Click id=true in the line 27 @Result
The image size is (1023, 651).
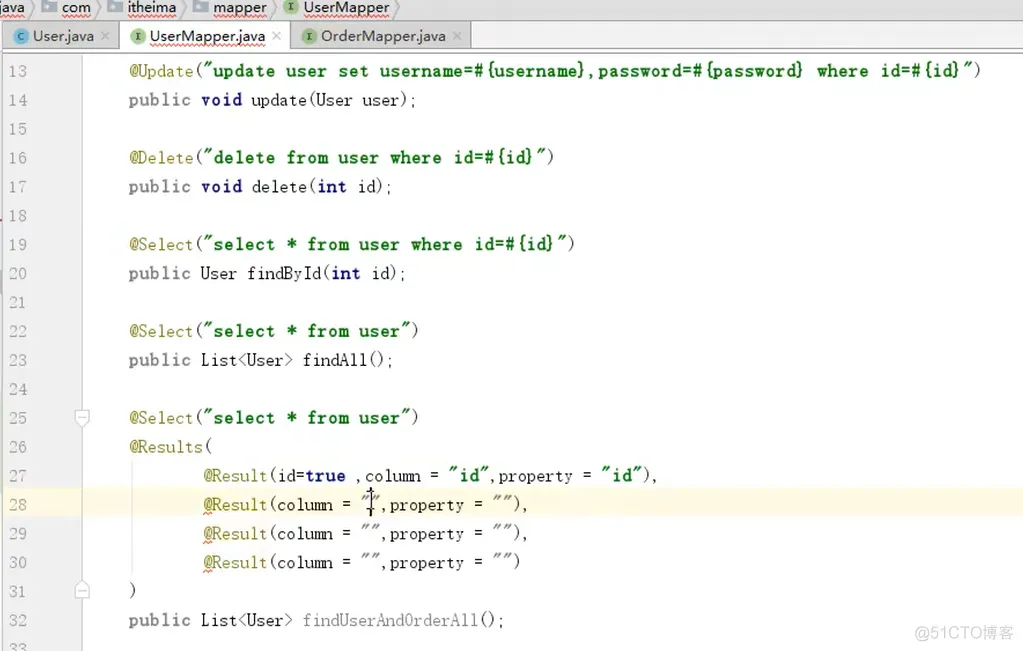tap(311, 476)
